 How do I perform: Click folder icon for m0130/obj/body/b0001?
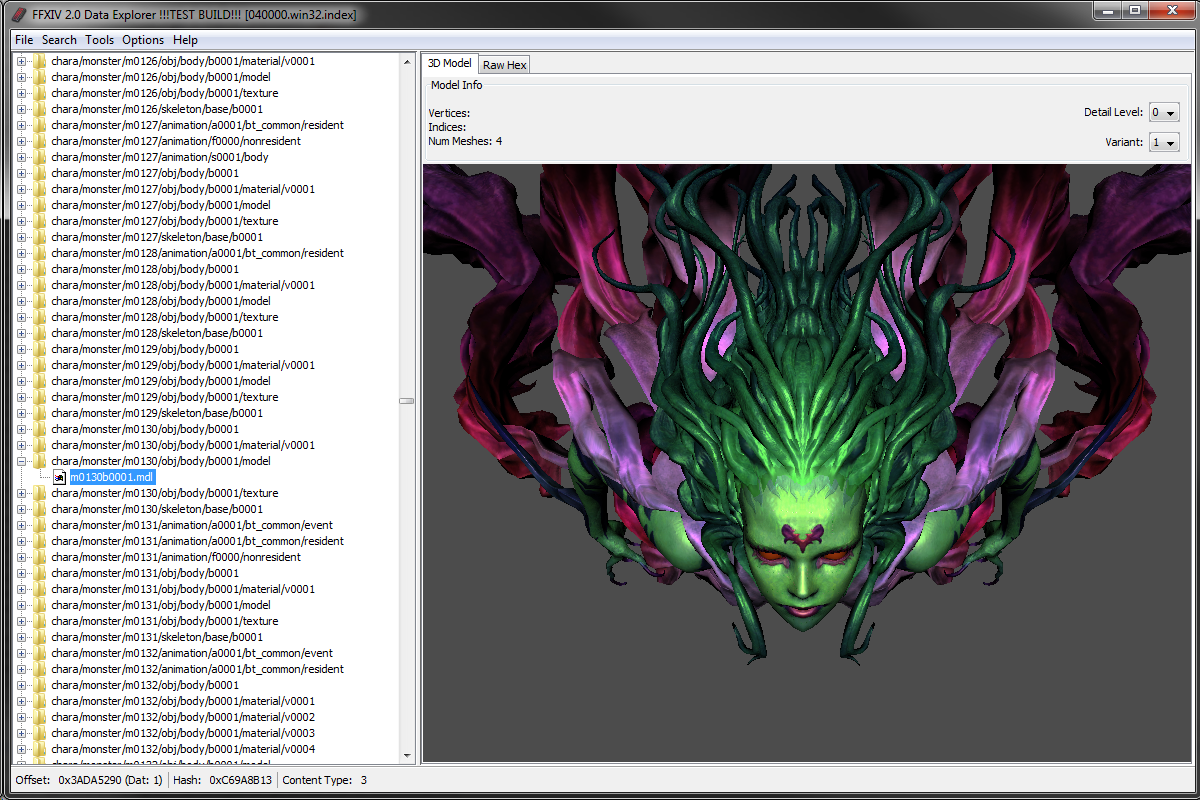[x=40, y=429]
